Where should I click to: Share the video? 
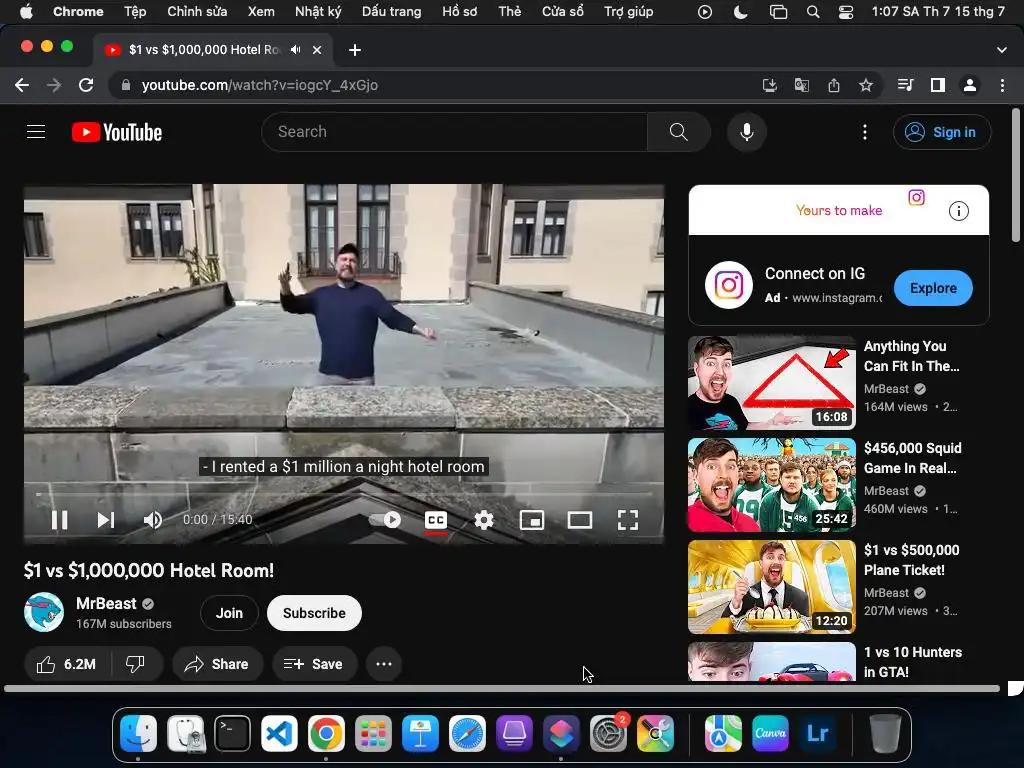click(217, 664)
